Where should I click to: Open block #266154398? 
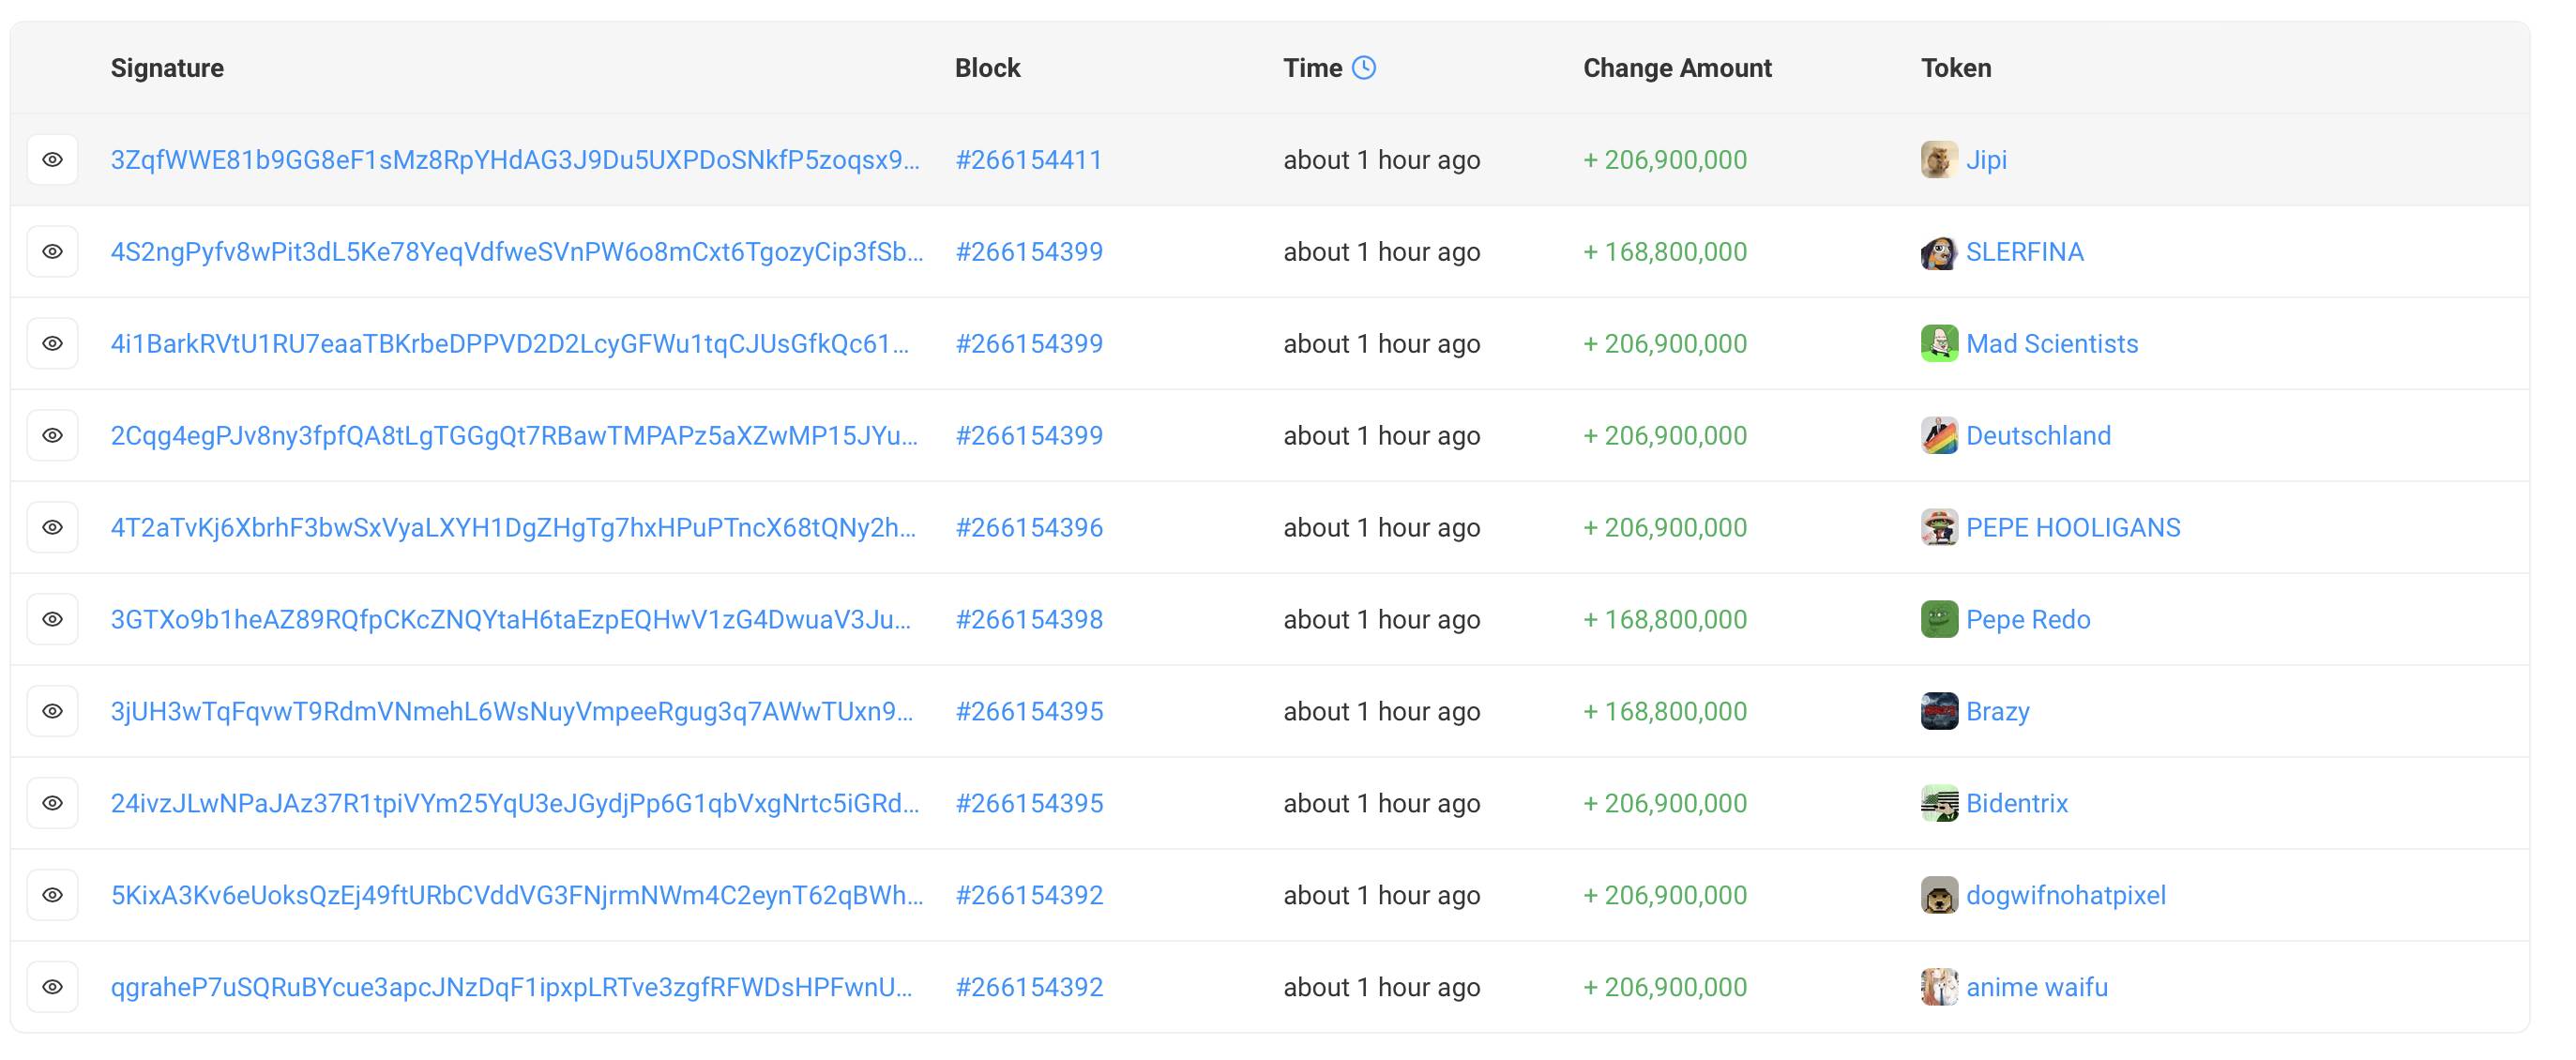1029,620
